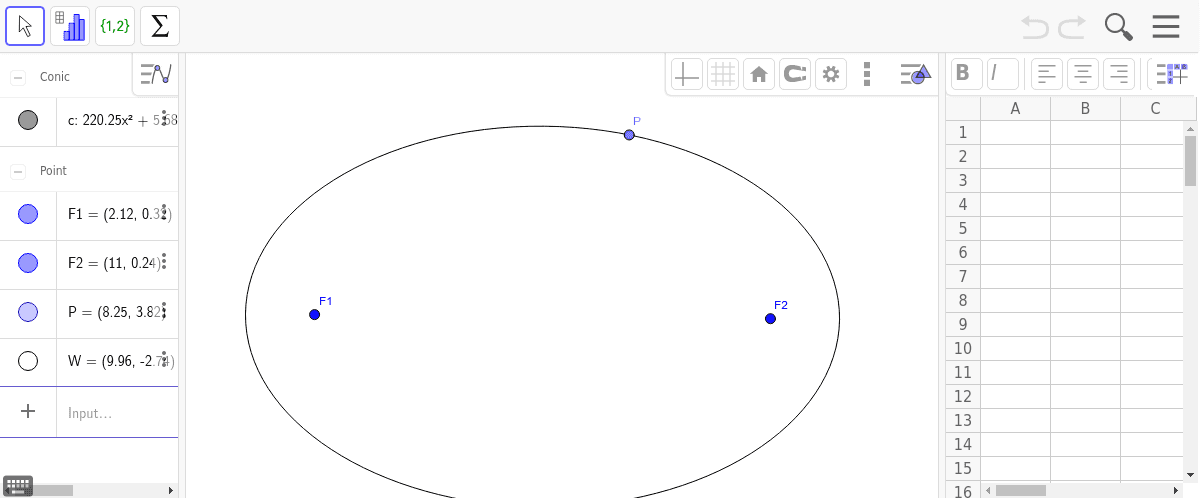Image resolution: width=1200 pixels, height=500 pixels.
Task: Click the spreadsheet vertical scrollbar thumb
Action: pos(1191,161)
